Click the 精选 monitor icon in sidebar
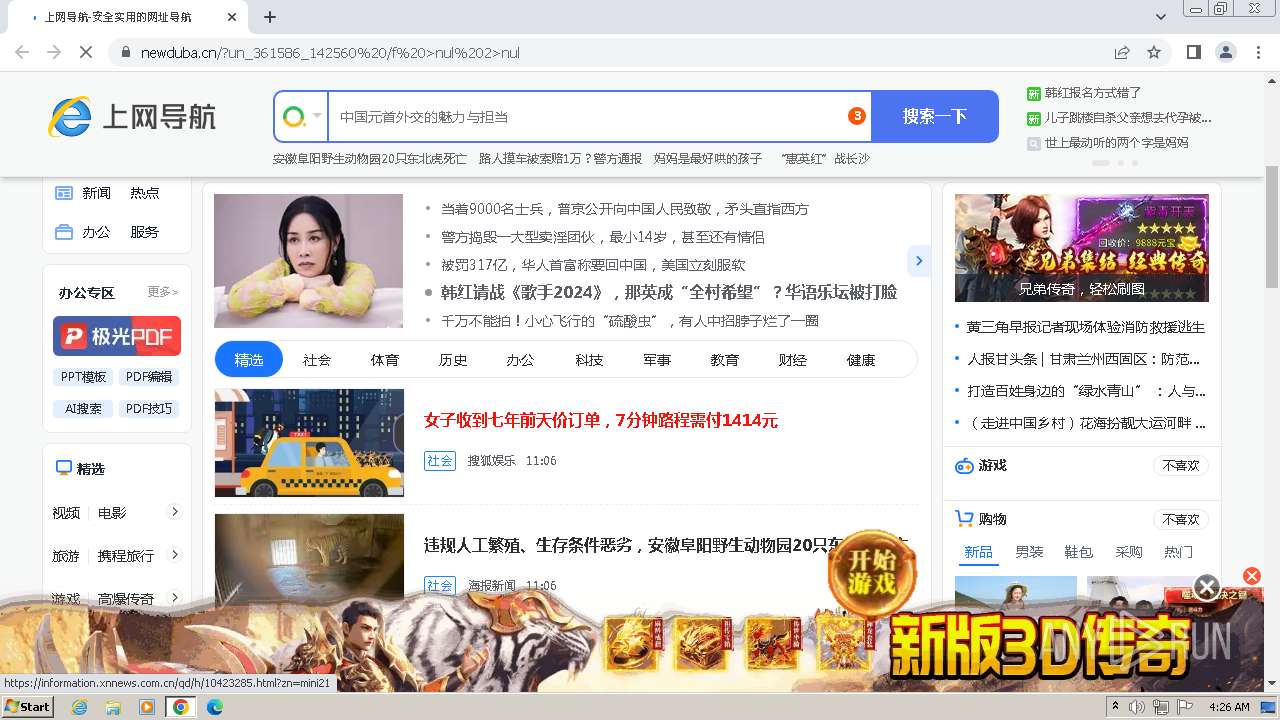Screen dimensions: 1280x720 [64, 468]
